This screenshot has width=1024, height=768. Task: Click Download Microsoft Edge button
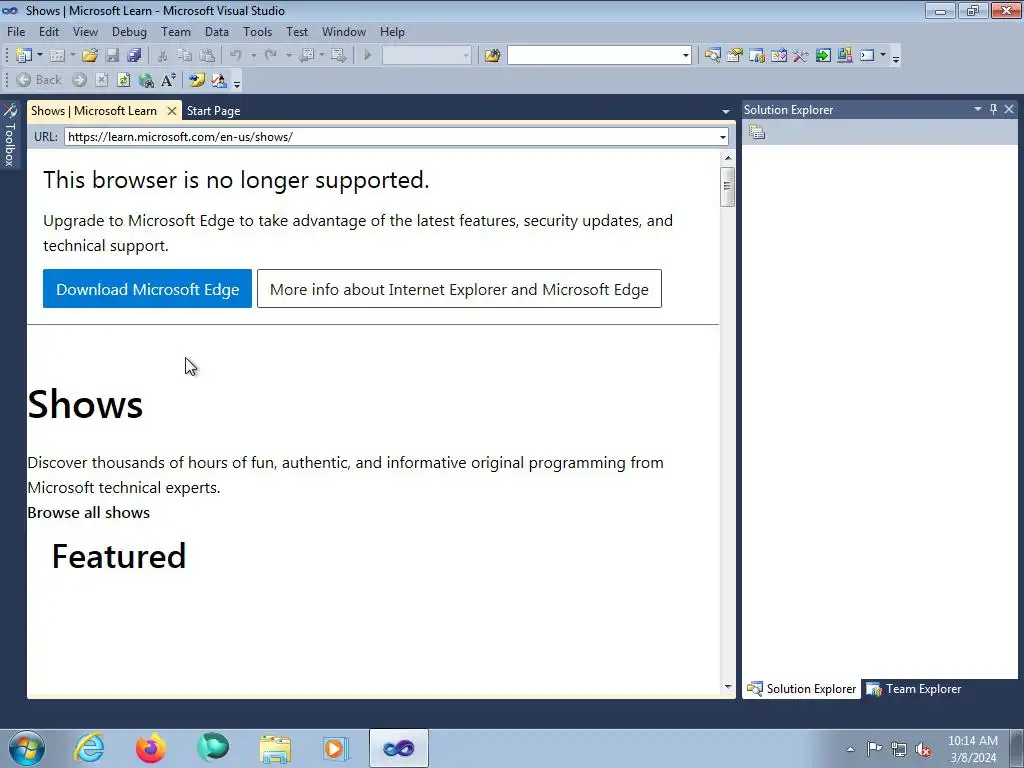click(x=148, y=289)
